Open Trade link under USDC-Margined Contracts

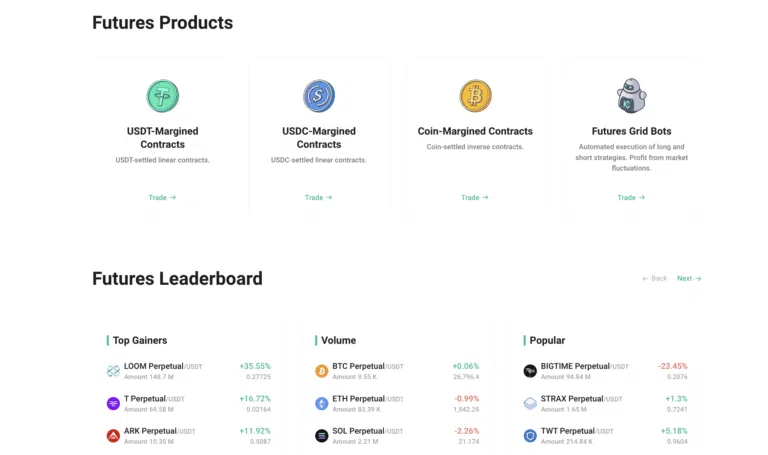point(318,197)
